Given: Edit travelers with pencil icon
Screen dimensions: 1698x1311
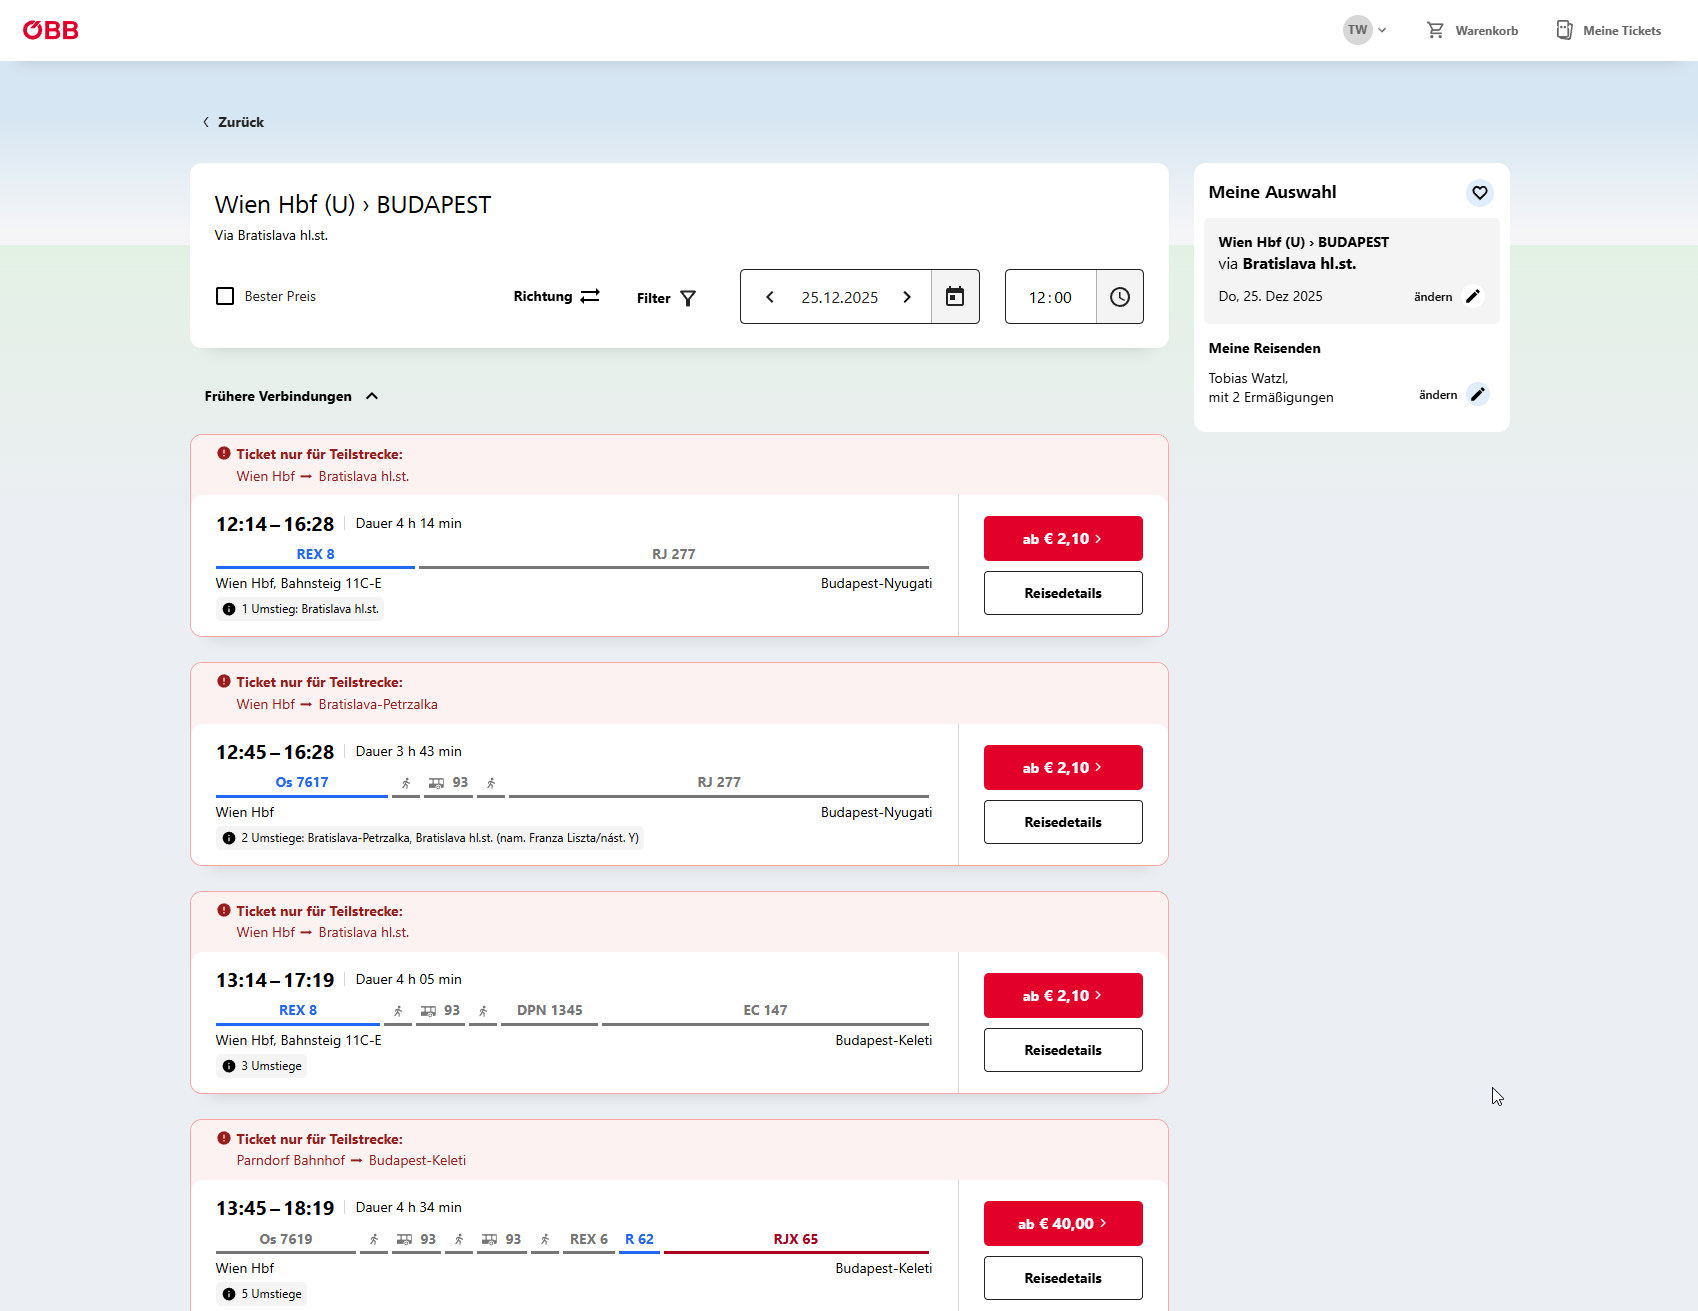Looking at the screenshot, I should (1477, 394).
